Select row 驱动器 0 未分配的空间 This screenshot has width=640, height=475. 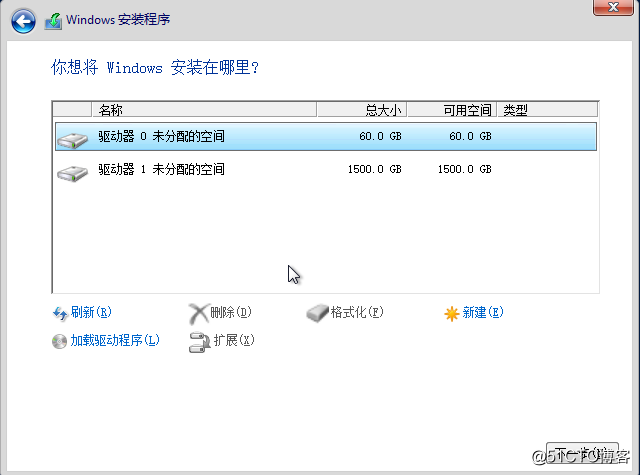click(326, 136)
